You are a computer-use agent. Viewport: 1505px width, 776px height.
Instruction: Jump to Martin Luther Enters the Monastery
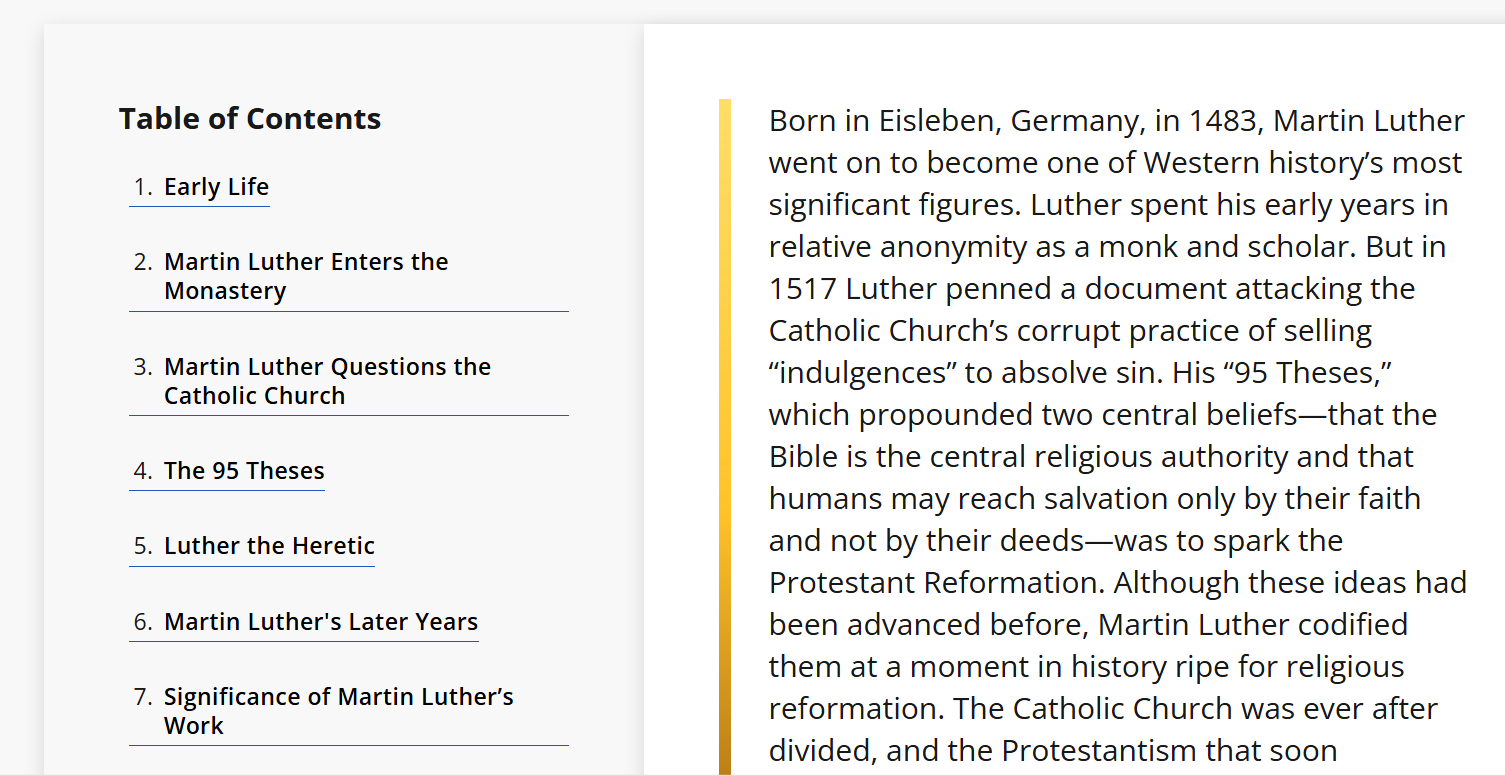[306, 276]
